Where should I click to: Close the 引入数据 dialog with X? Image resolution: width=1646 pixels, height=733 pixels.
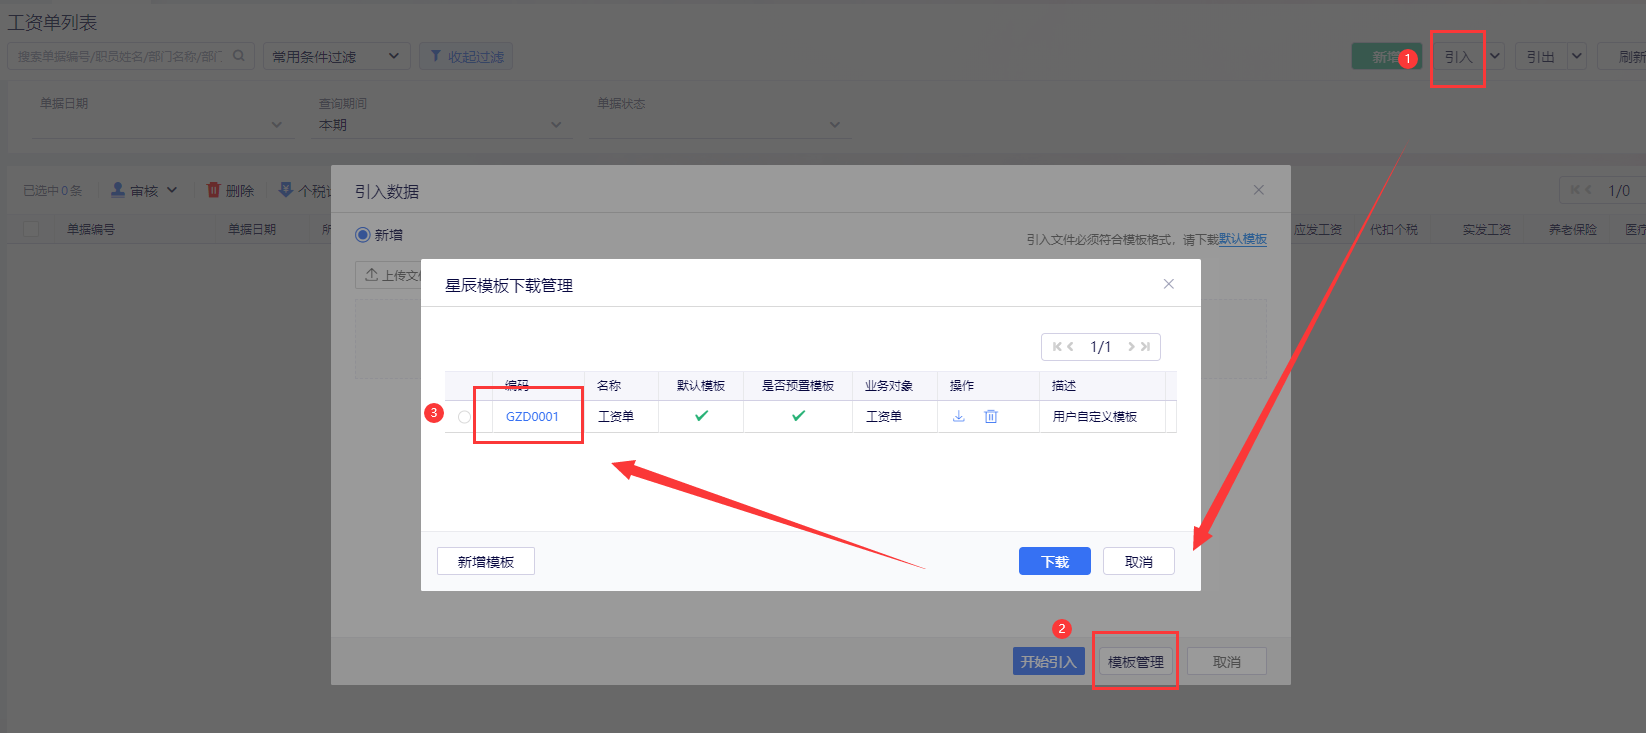click(x=1259, y=190)
